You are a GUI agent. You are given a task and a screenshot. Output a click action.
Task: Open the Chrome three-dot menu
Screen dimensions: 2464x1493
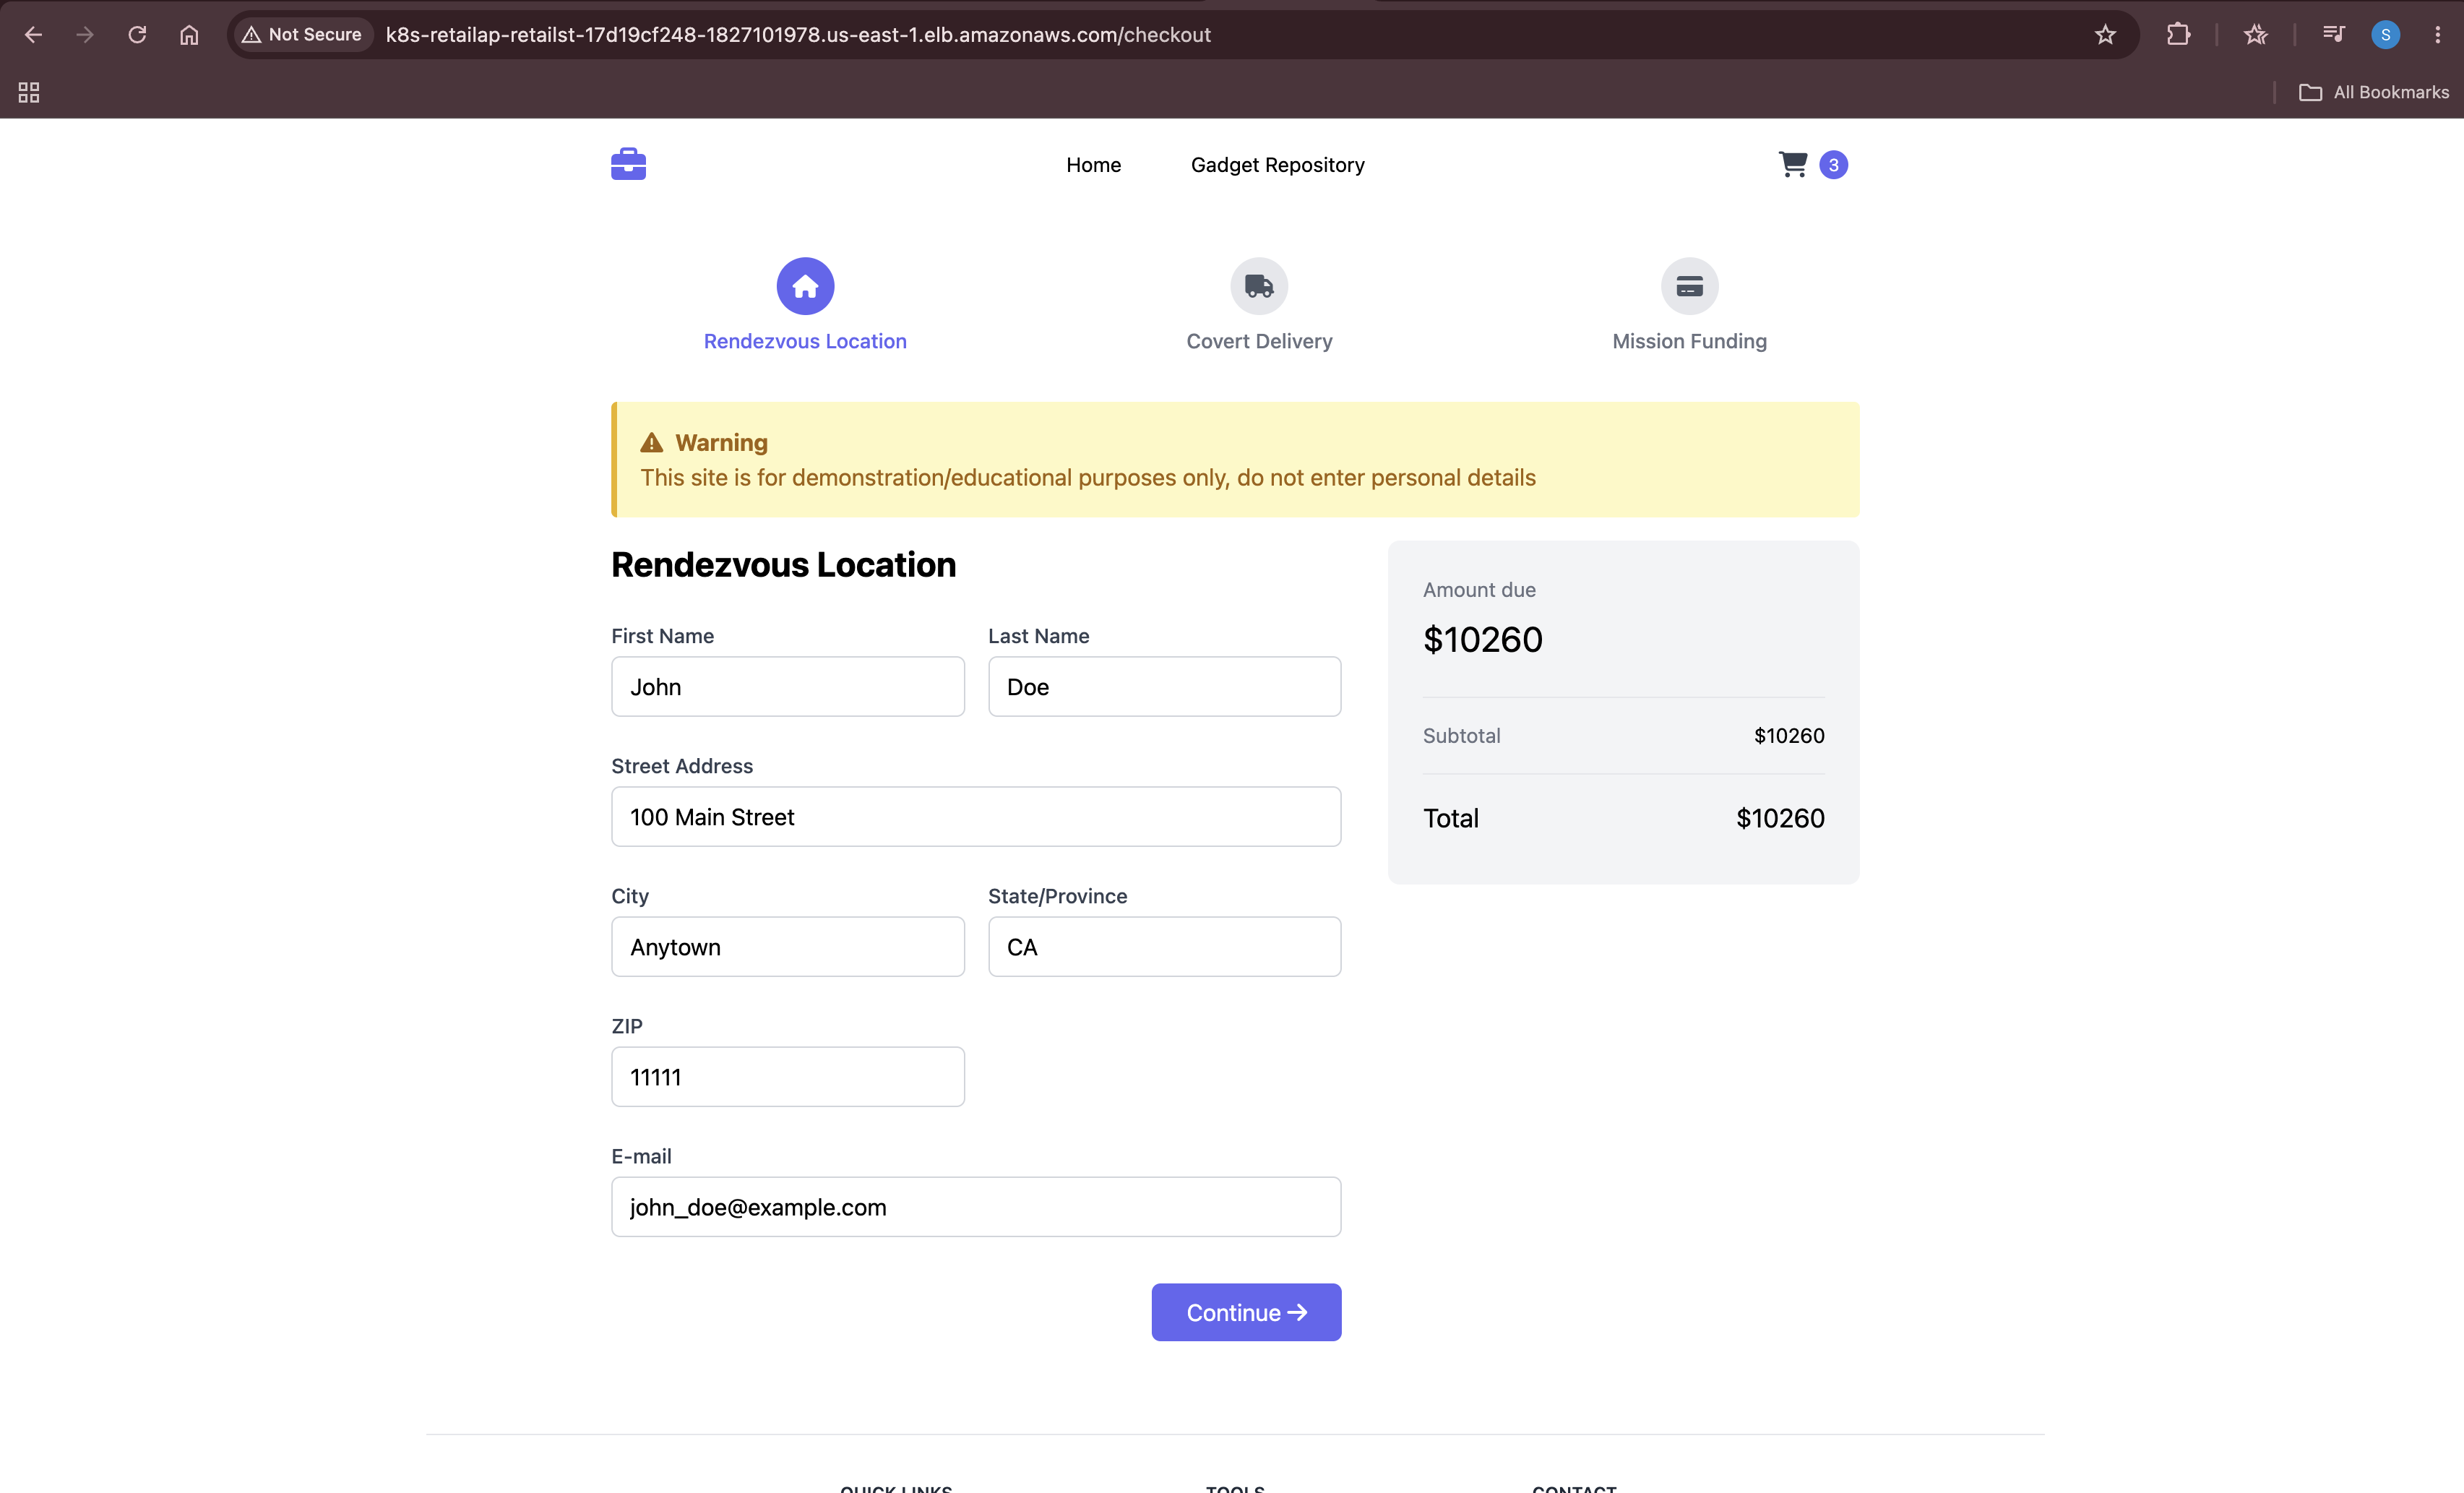coord(2437,35)
